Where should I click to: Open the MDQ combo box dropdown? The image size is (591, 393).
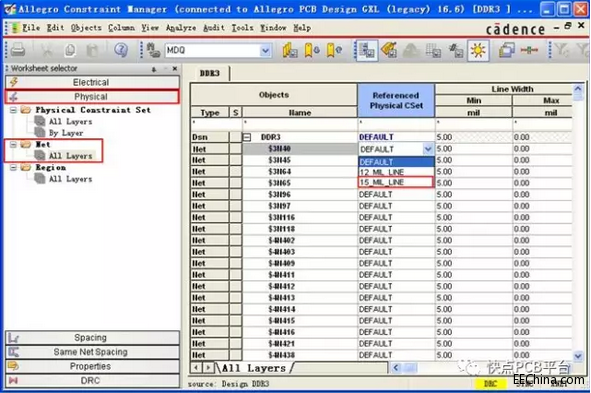coord(265,50)
